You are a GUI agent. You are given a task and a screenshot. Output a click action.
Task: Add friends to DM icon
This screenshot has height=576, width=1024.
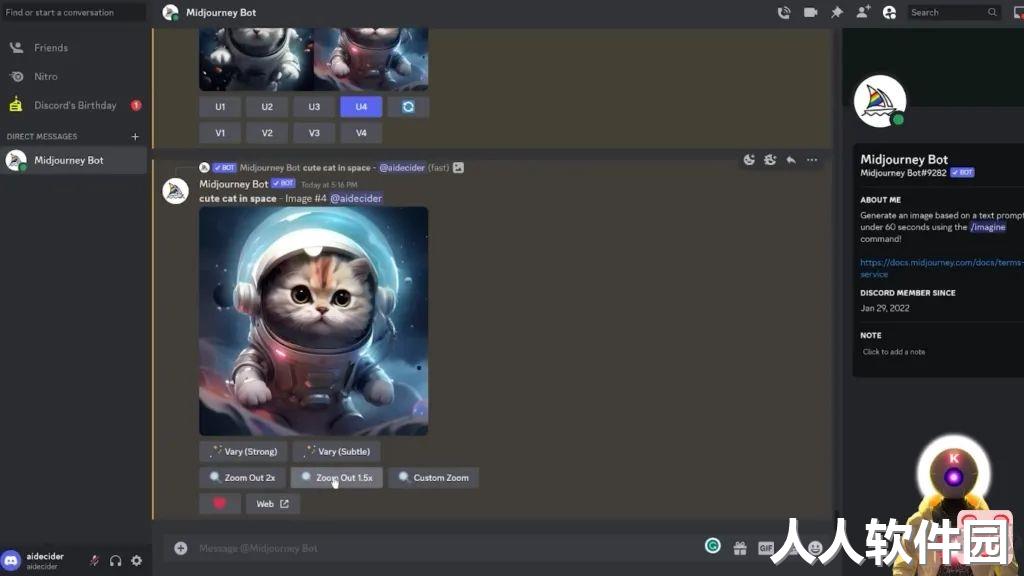[x=863, y=12]
